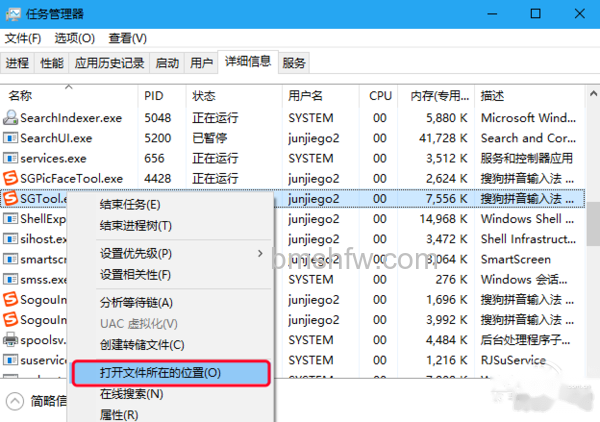The height and width of the screenshot is (422, 600).
Task: Open the 选项(O) menu
Action: click(74, 38)
